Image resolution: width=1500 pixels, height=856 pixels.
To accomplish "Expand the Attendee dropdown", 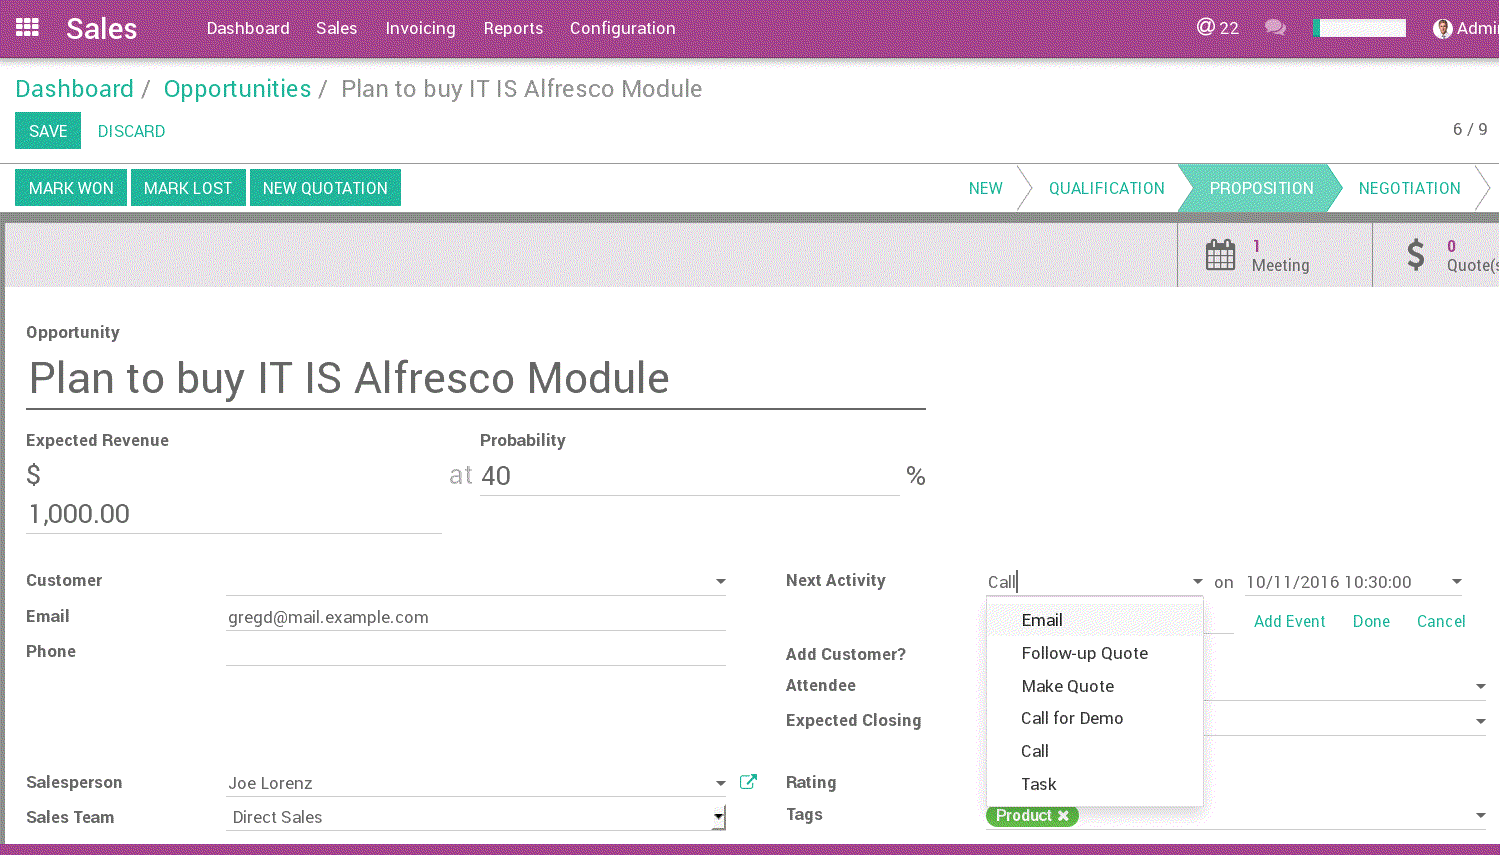I will tap(1480, 687).
